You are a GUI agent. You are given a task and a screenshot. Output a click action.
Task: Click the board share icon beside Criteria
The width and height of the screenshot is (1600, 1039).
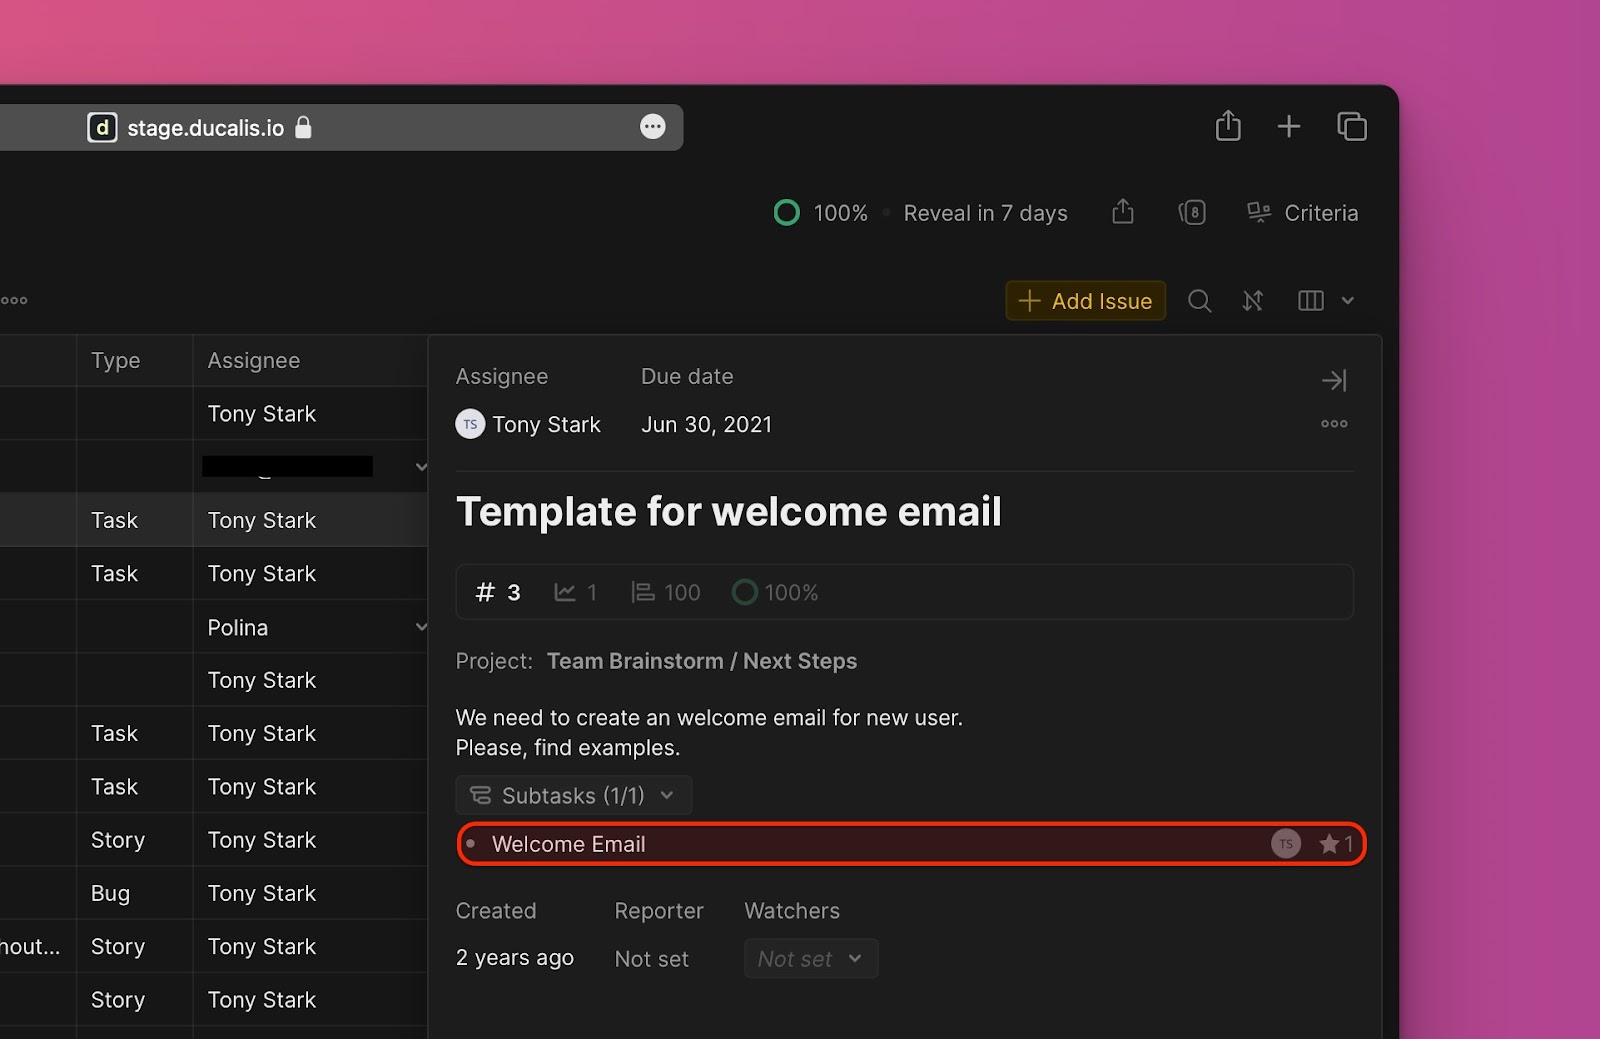point(1123,212)
